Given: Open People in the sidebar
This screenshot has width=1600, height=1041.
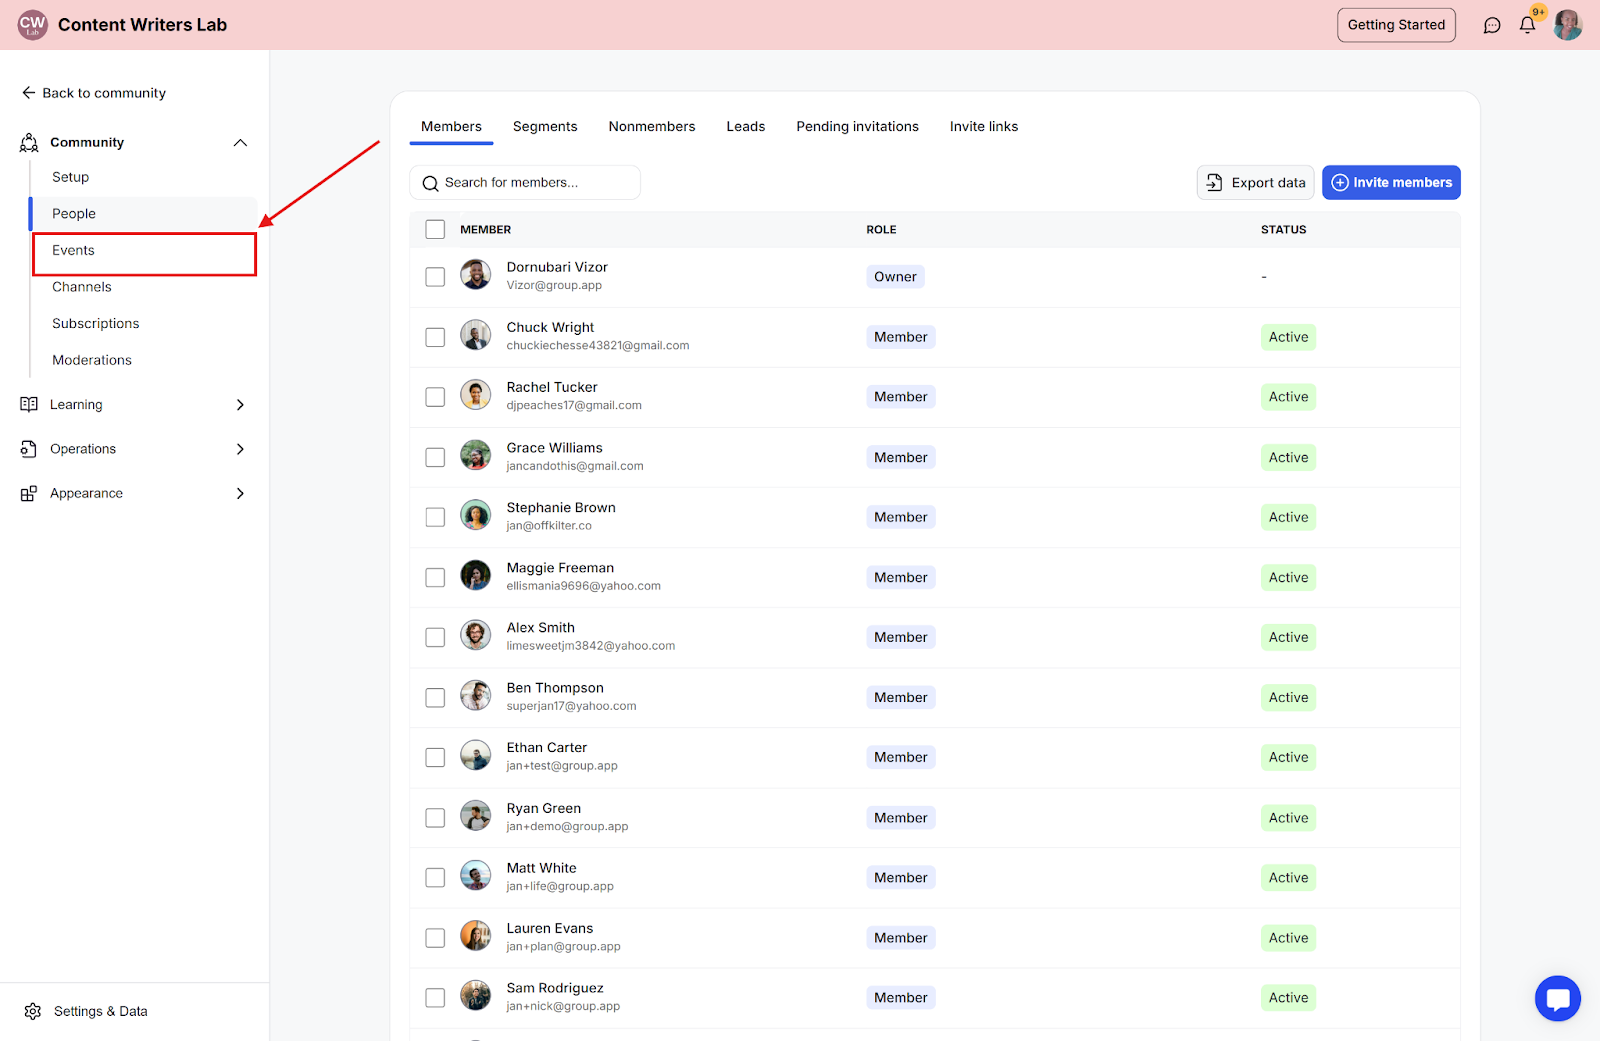Looking at the screenshot, I should pos(143,213).
